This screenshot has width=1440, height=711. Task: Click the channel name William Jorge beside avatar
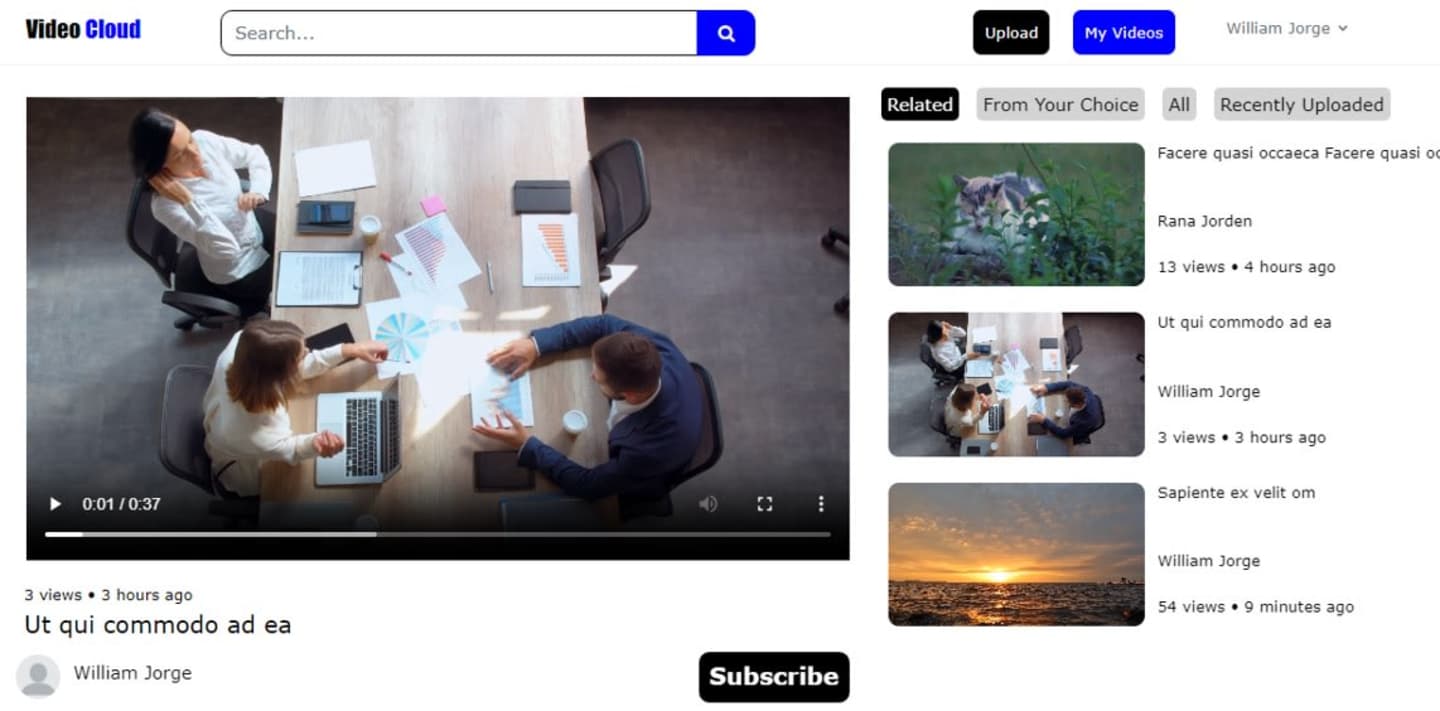coord(133,673)
